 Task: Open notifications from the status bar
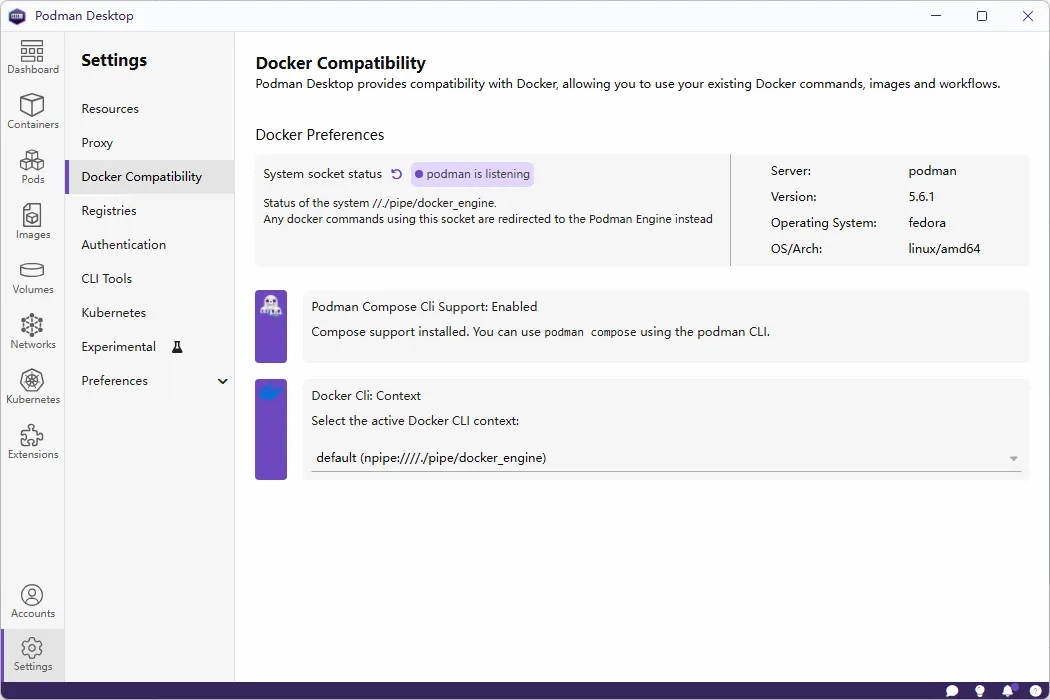(x=1008, y=690)
